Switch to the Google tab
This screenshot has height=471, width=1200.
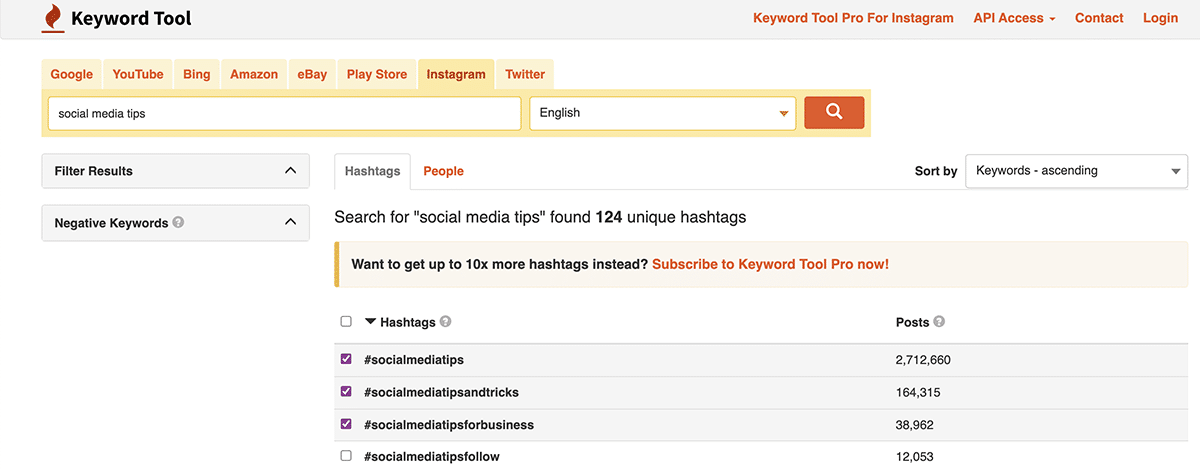72,74
